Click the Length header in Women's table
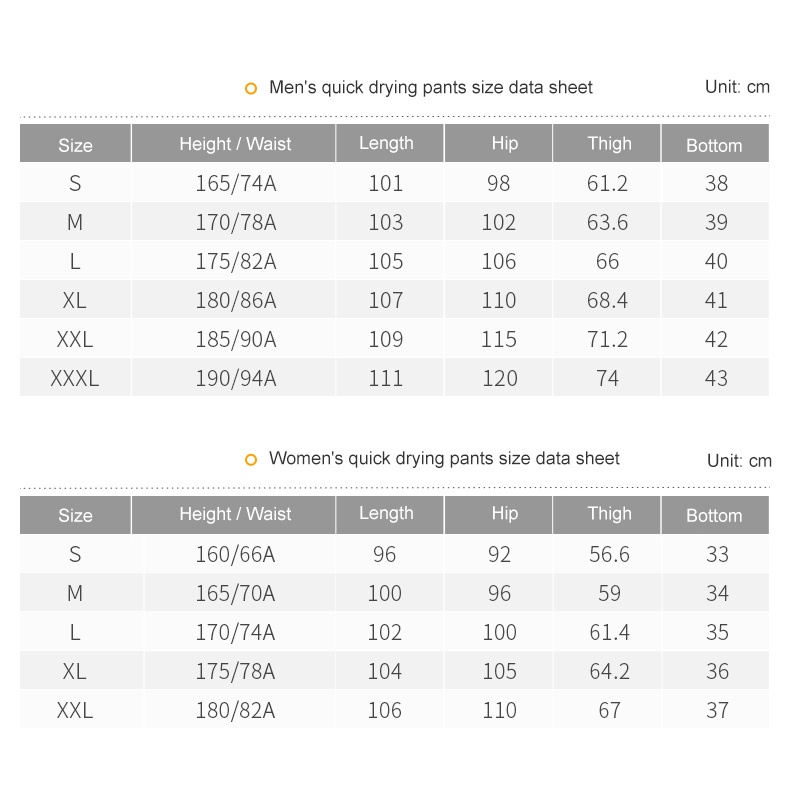The width and height of the screenshot is (790, 790). pyautogui.click(x=385, y=514)
